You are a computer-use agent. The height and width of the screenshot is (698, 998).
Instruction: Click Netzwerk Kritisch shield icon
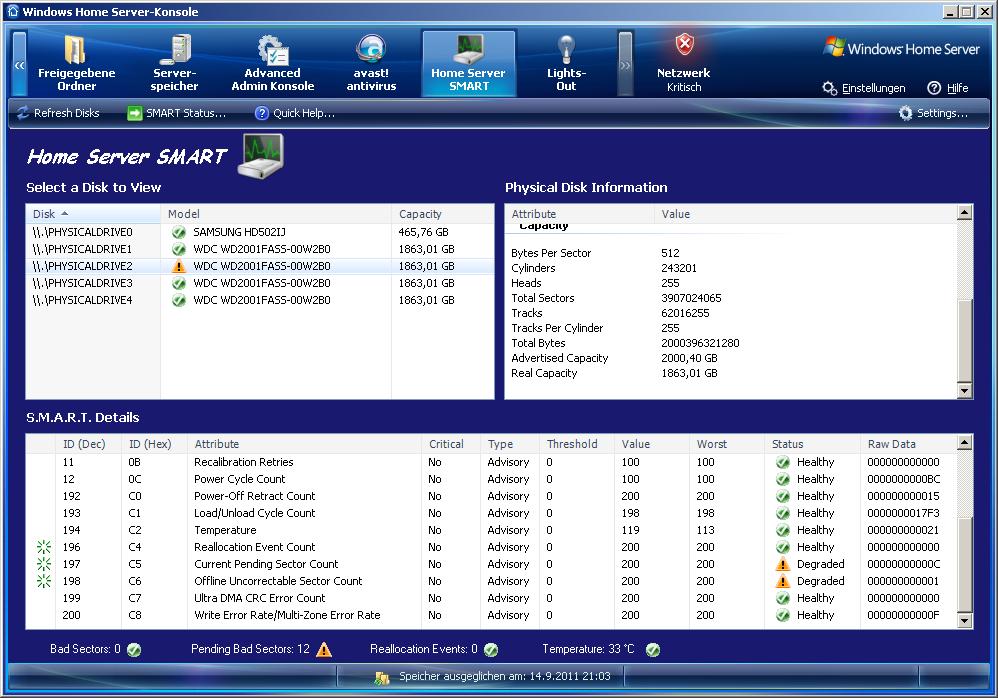(684, 45)
